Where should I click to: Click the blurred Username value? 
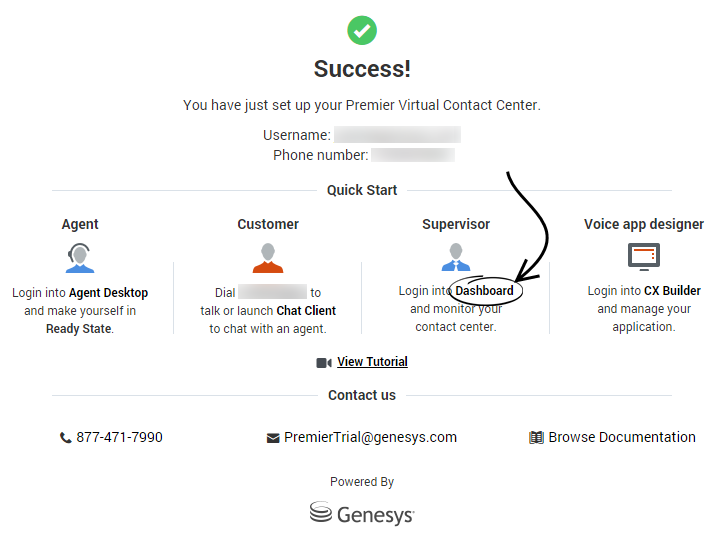[397, 135]
